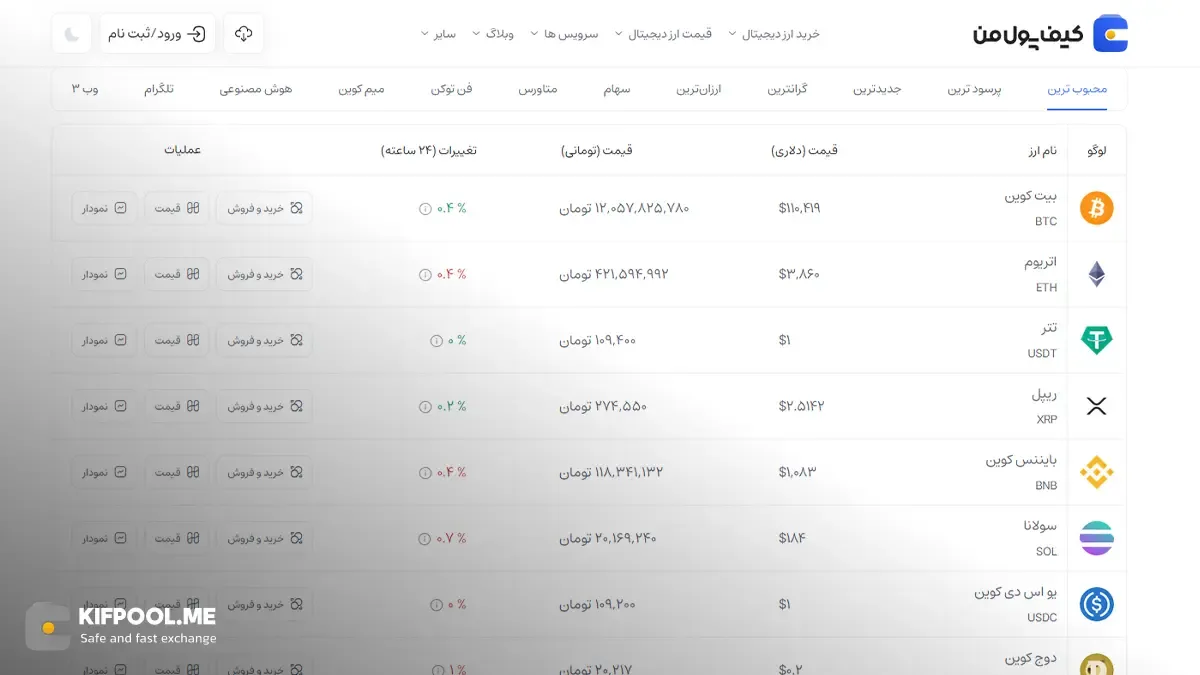This screenshot has height=675, width=1200.
Task: Expand the وبلاگ menu
Action: coord(493,34)
